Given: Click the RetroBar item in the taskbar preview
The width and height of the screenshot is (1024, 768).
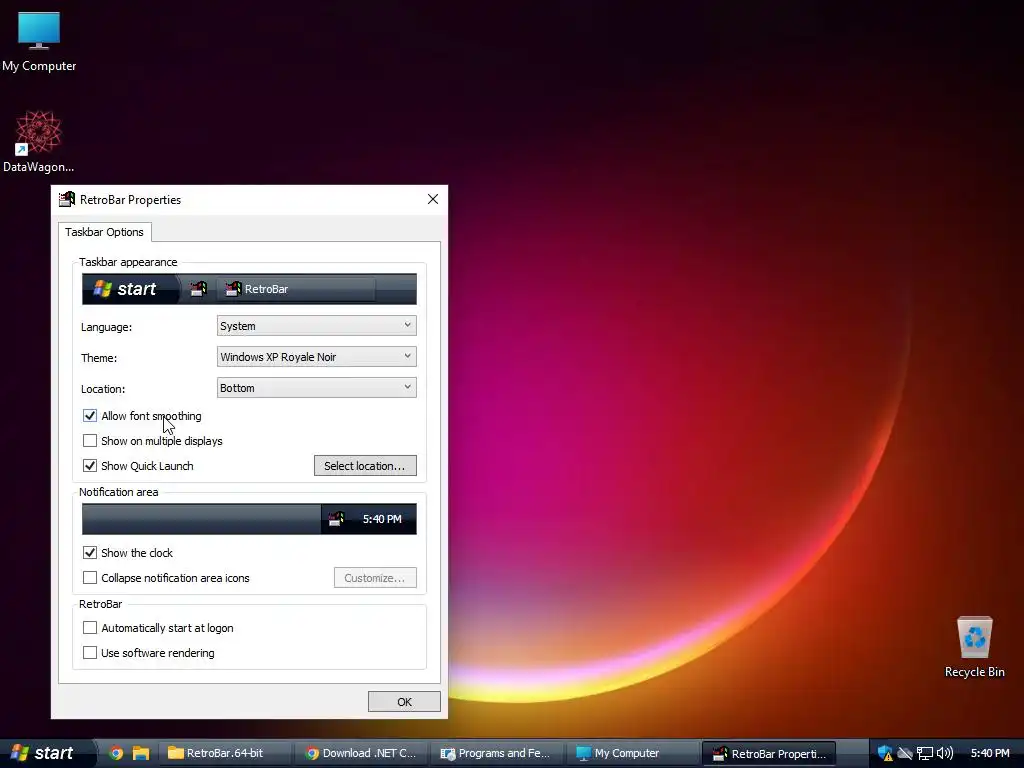Looking at the screenshot, I should coord(297,289).
